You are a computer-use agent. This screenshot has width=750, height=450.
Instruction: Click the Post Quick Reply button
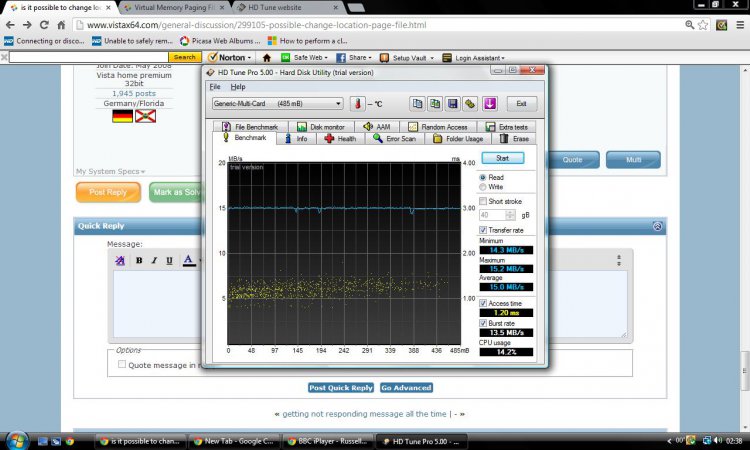[341, 388]
